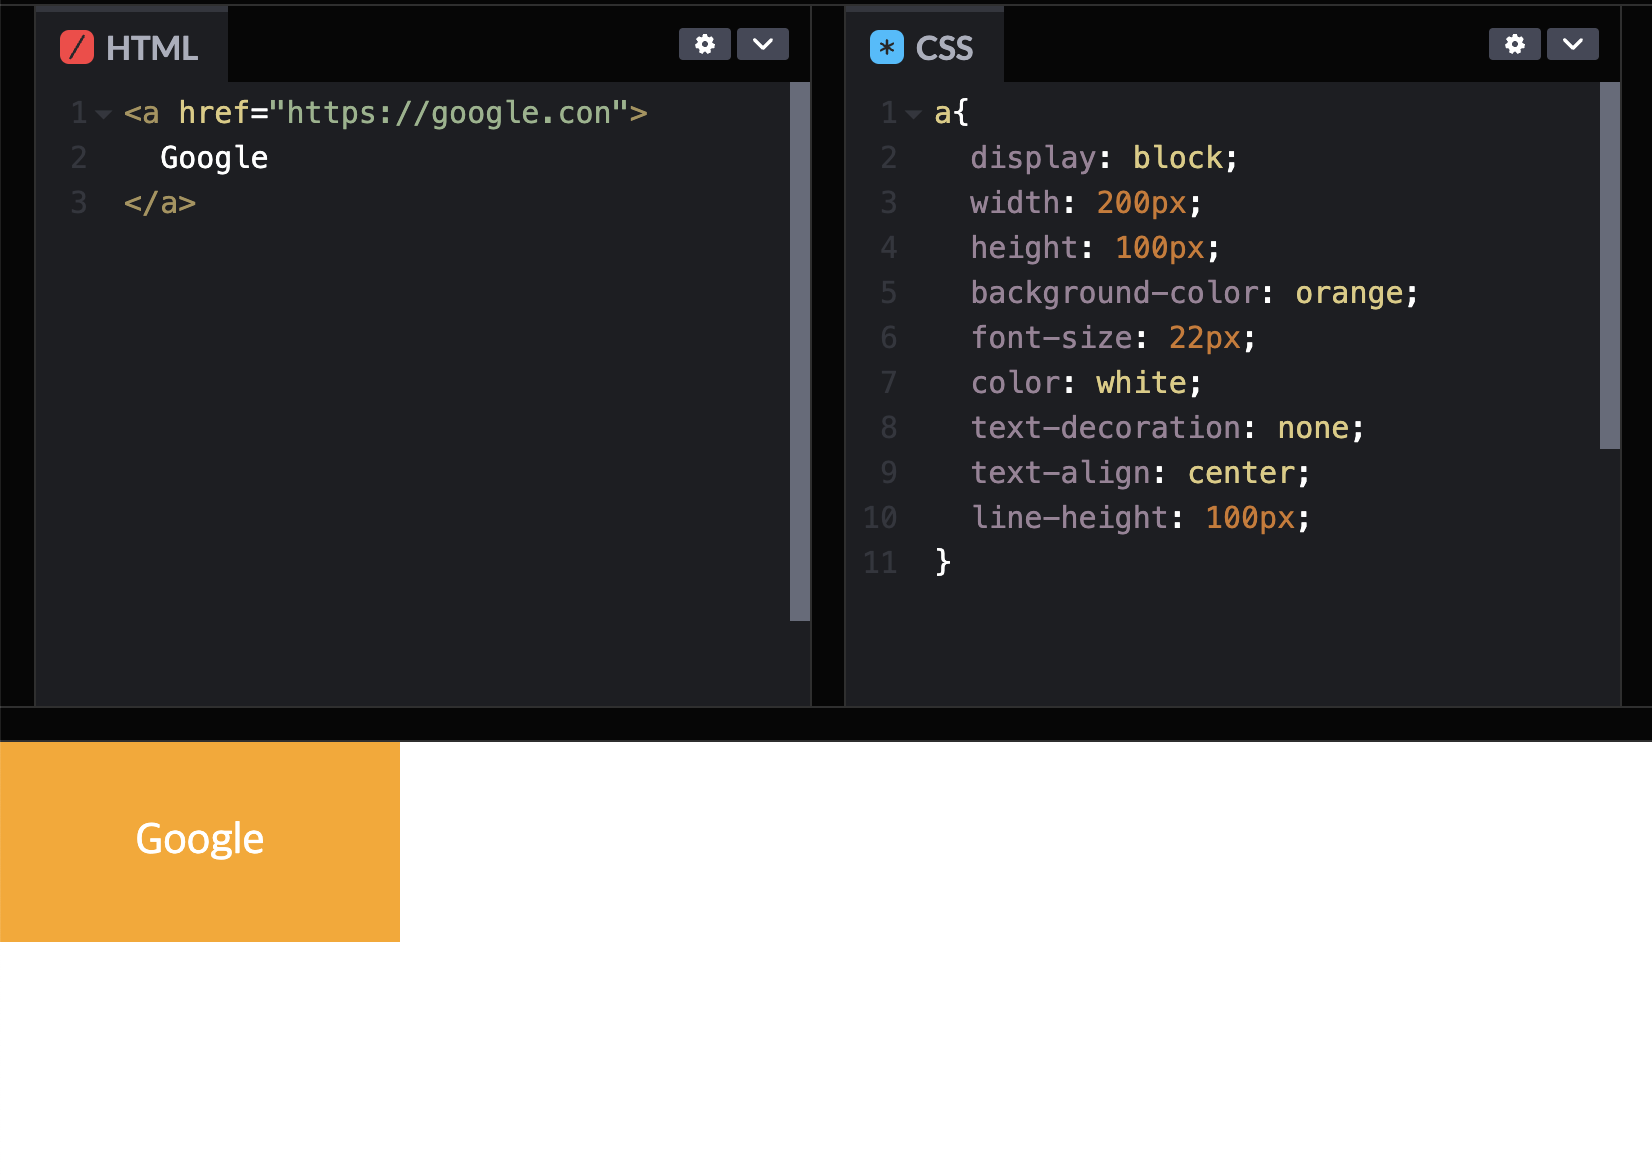Click the 'display: block;' line
The image size is (1652, 1176).
pyautogui.click(x=1104, y=158)
